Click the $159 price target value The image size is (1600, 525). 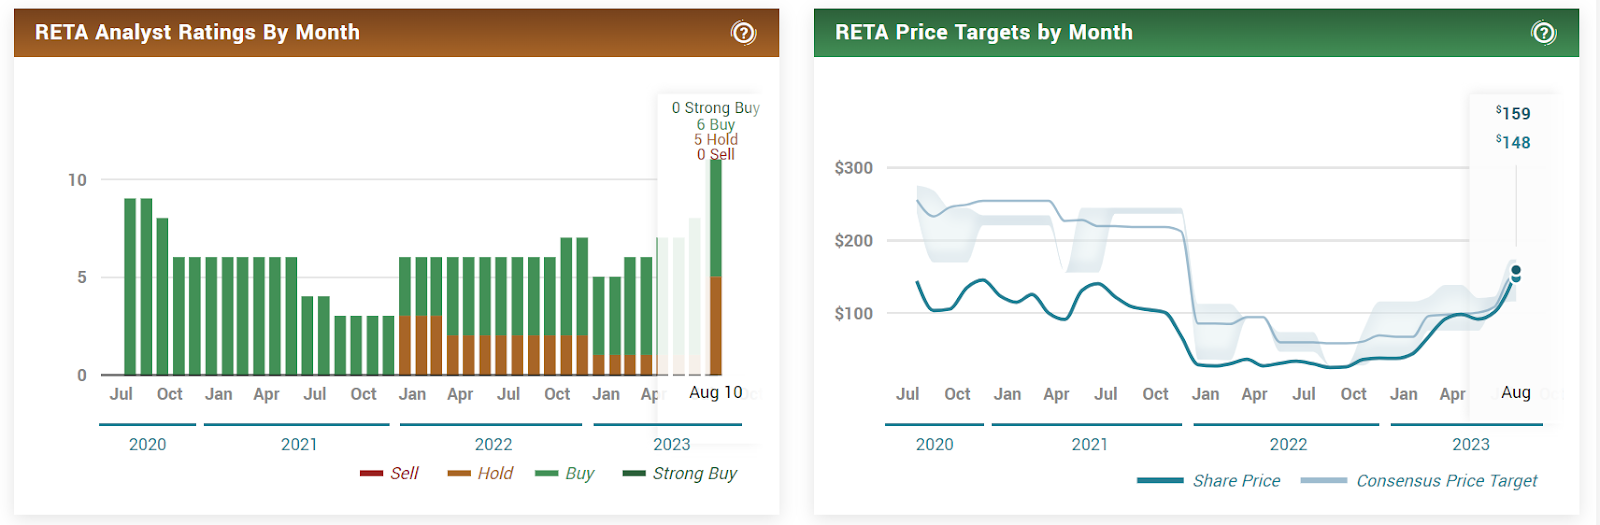(1513, 113)
